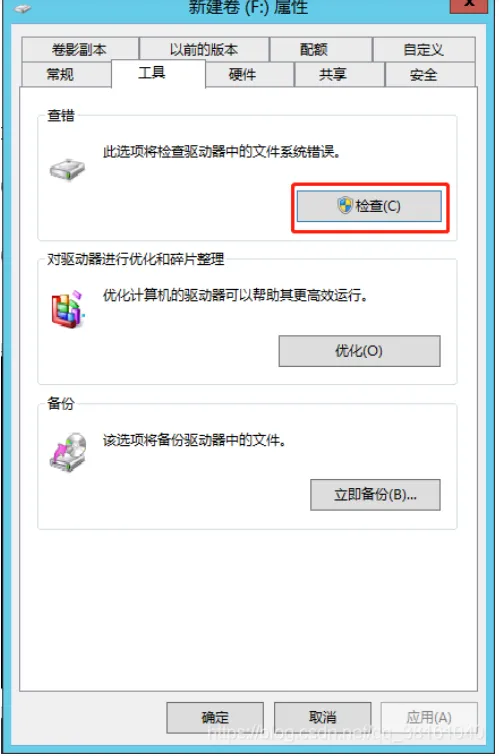
Task: Go to the 自定义 tab
Action: [424, 49]
